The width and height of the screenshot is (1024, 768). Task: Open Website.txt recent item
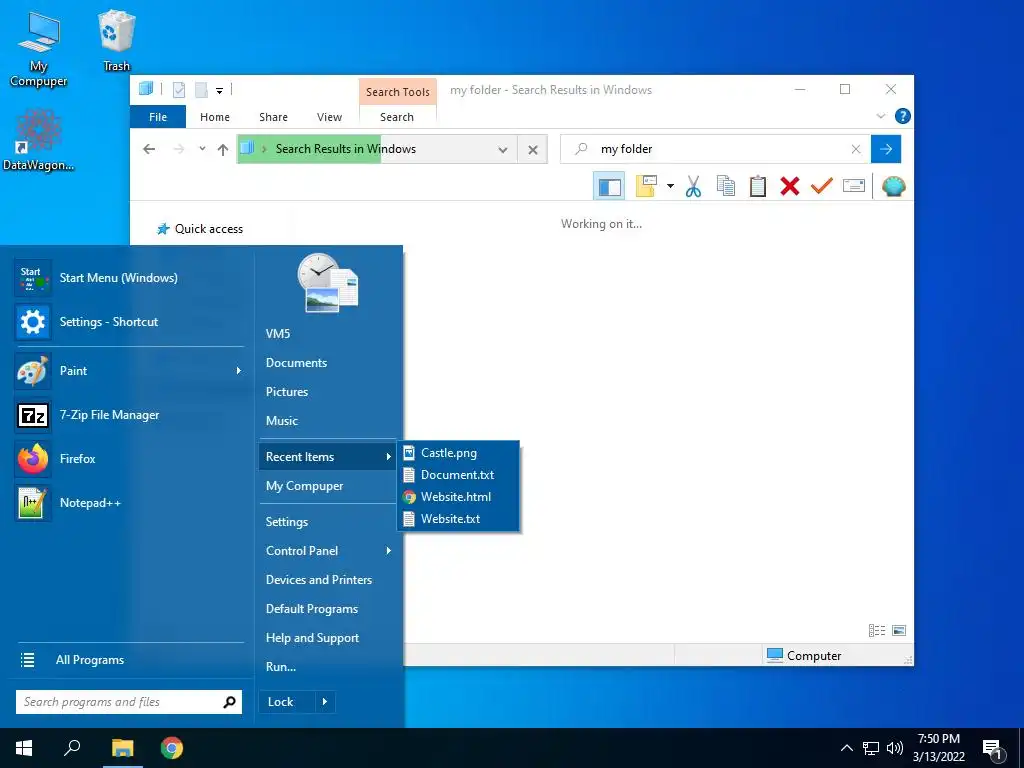(458, 519)
